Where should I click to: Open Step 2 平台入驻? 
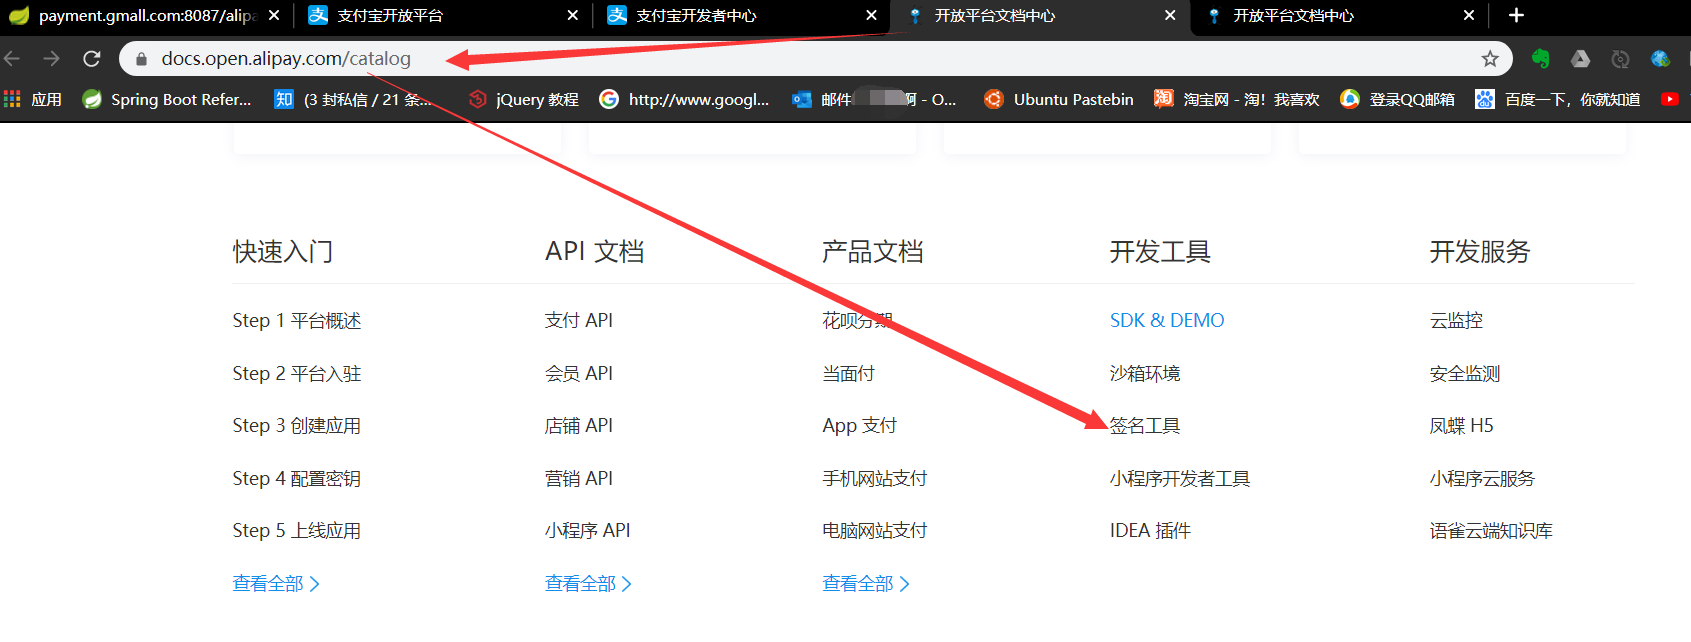click(x=297, y=374)
